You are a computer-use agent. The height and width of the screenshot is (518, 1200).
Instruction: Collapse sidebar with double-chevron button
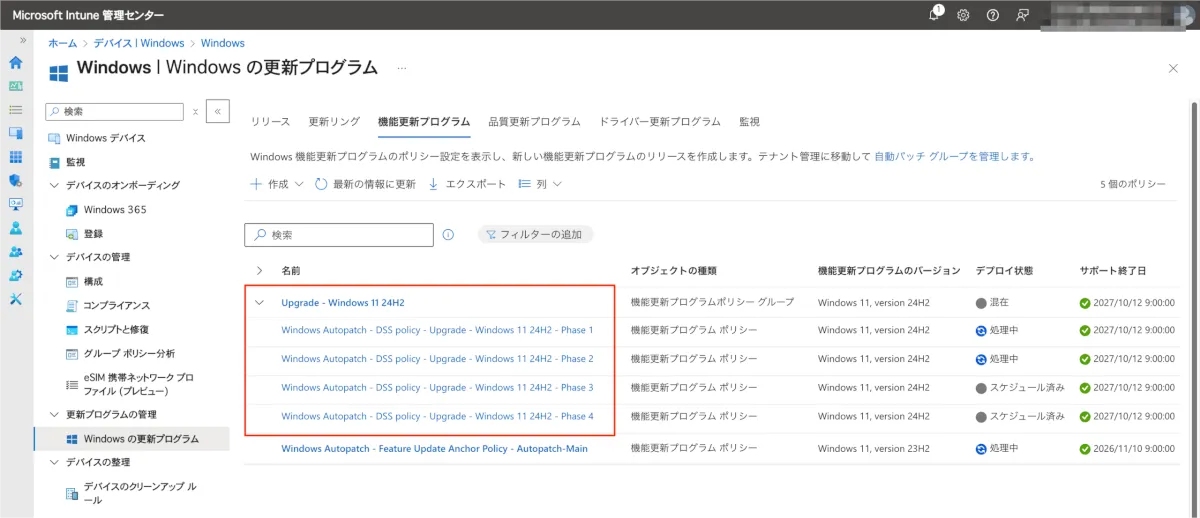(x=218, y=111)
